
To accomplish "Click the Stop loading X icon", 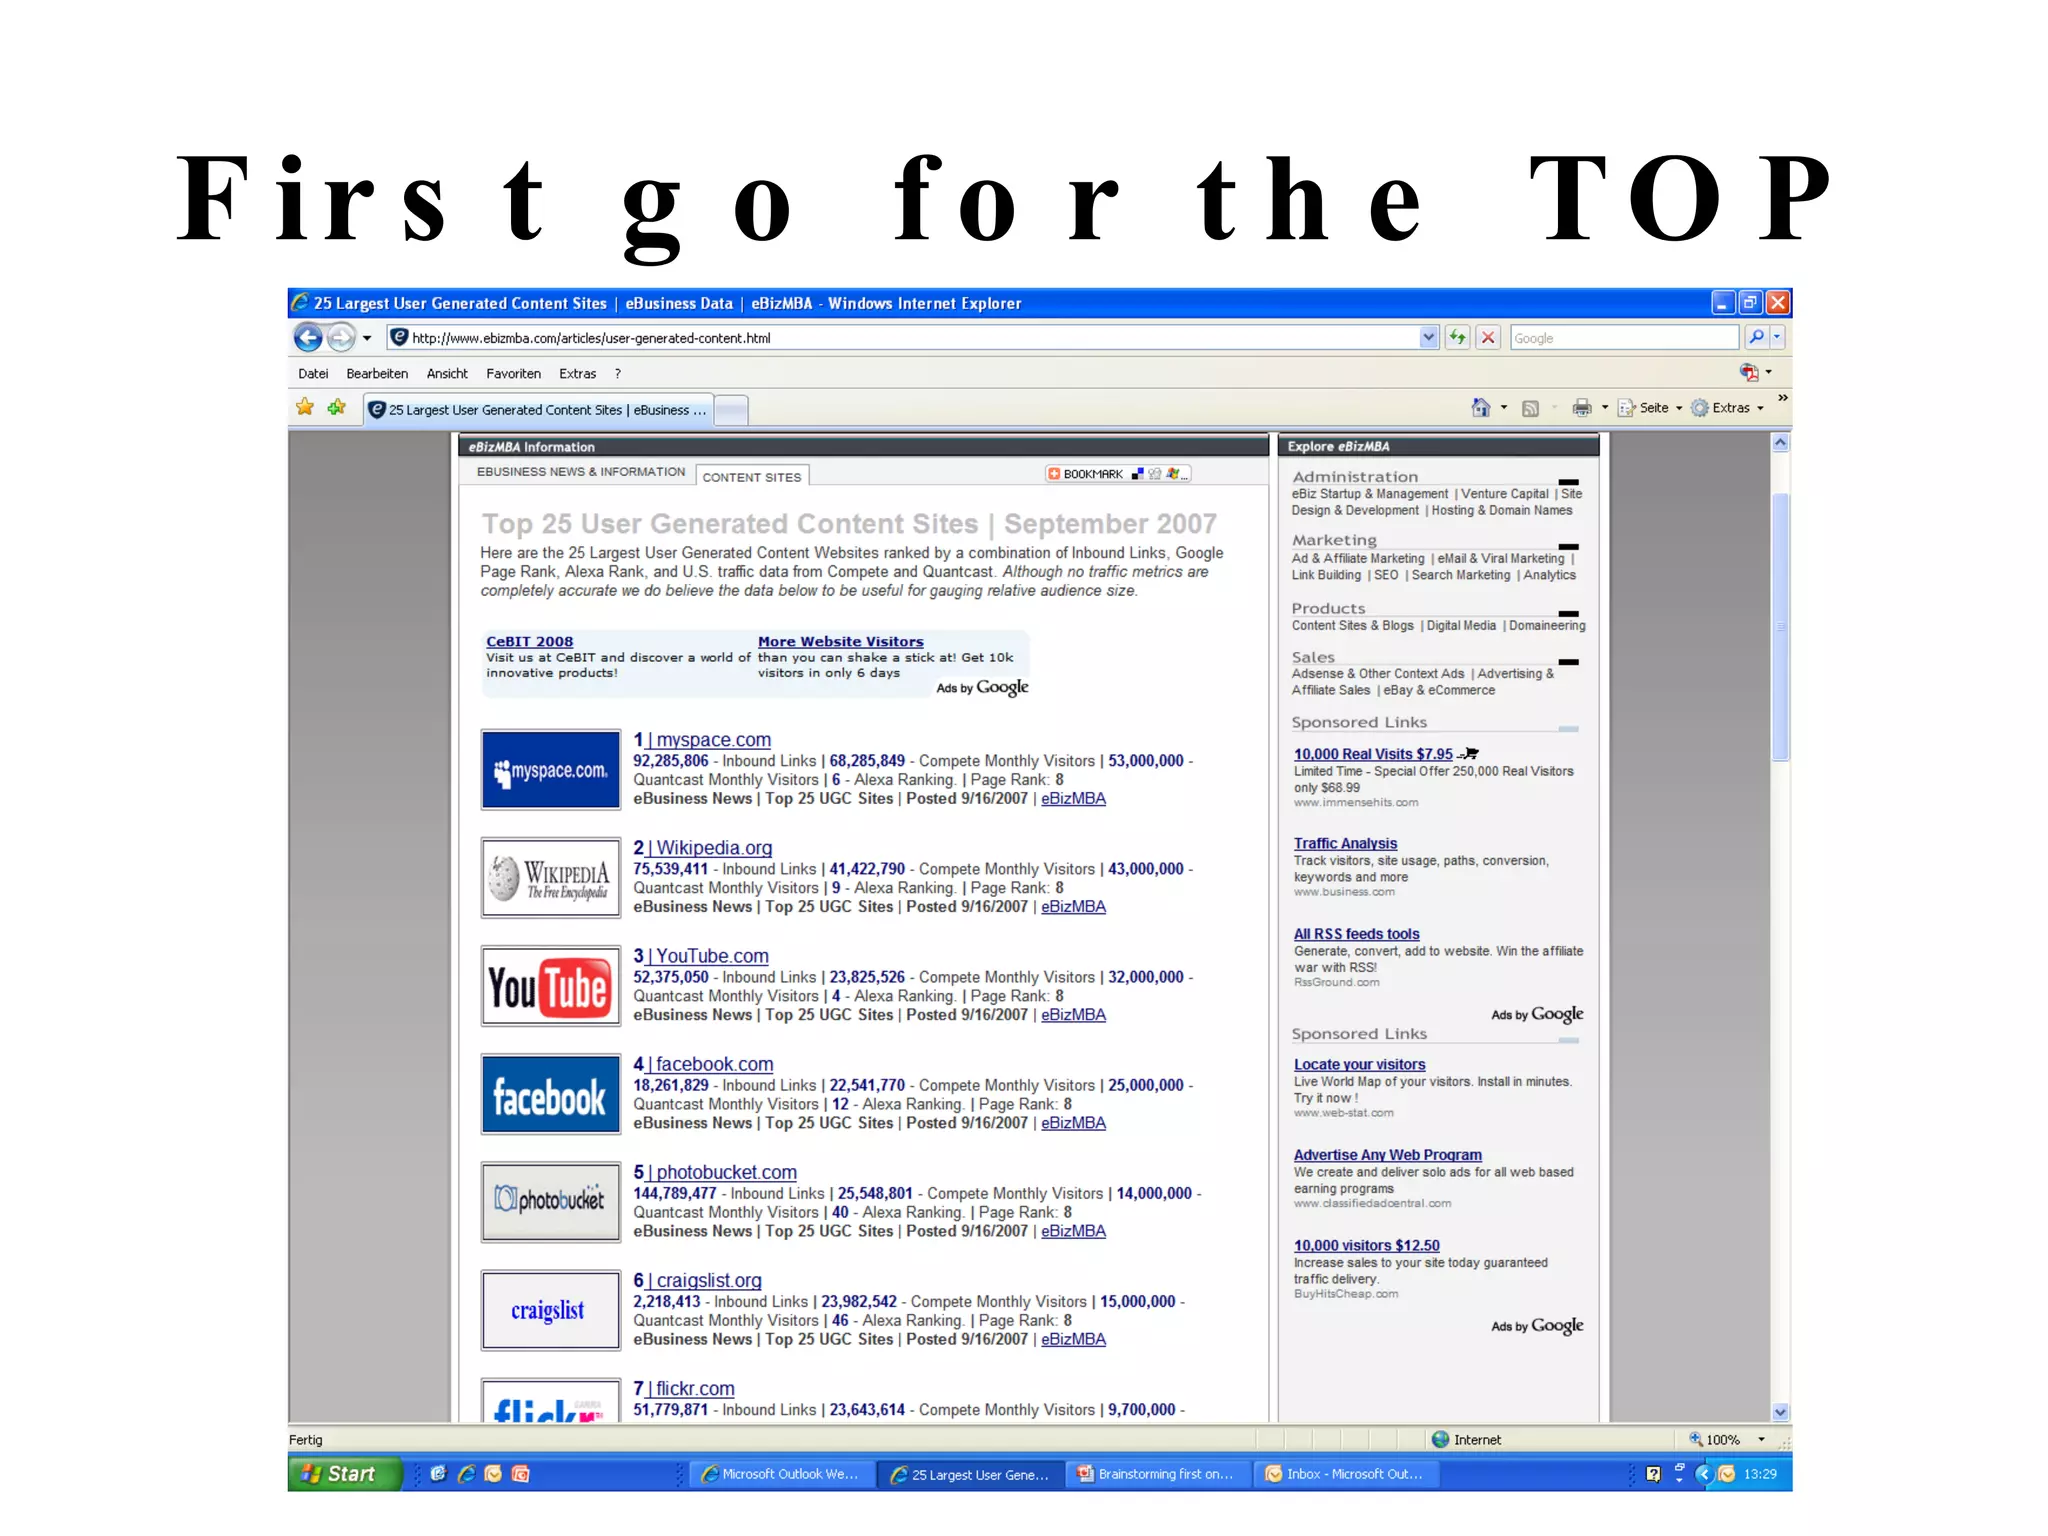I will [1488, 338].
